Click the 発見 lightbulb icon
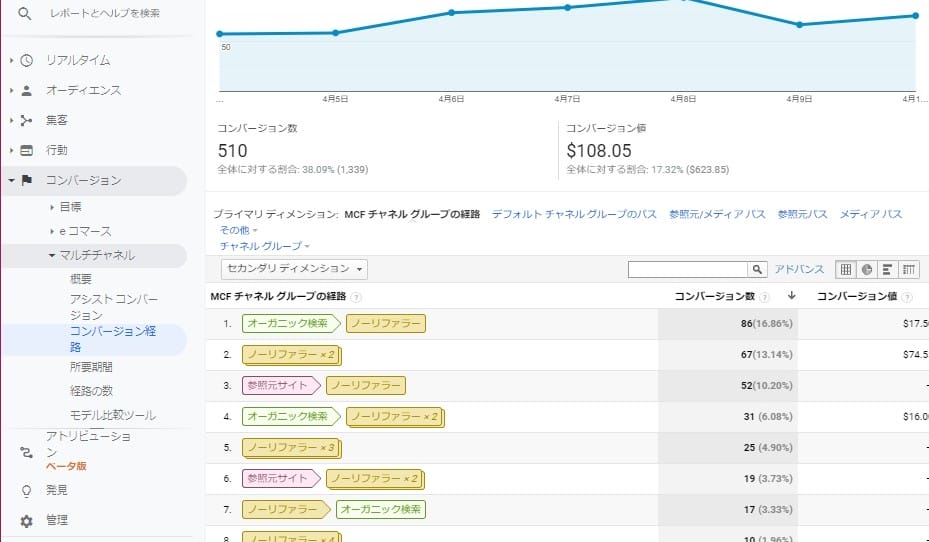Screen dimensions: 929x542 pos(27,490)
